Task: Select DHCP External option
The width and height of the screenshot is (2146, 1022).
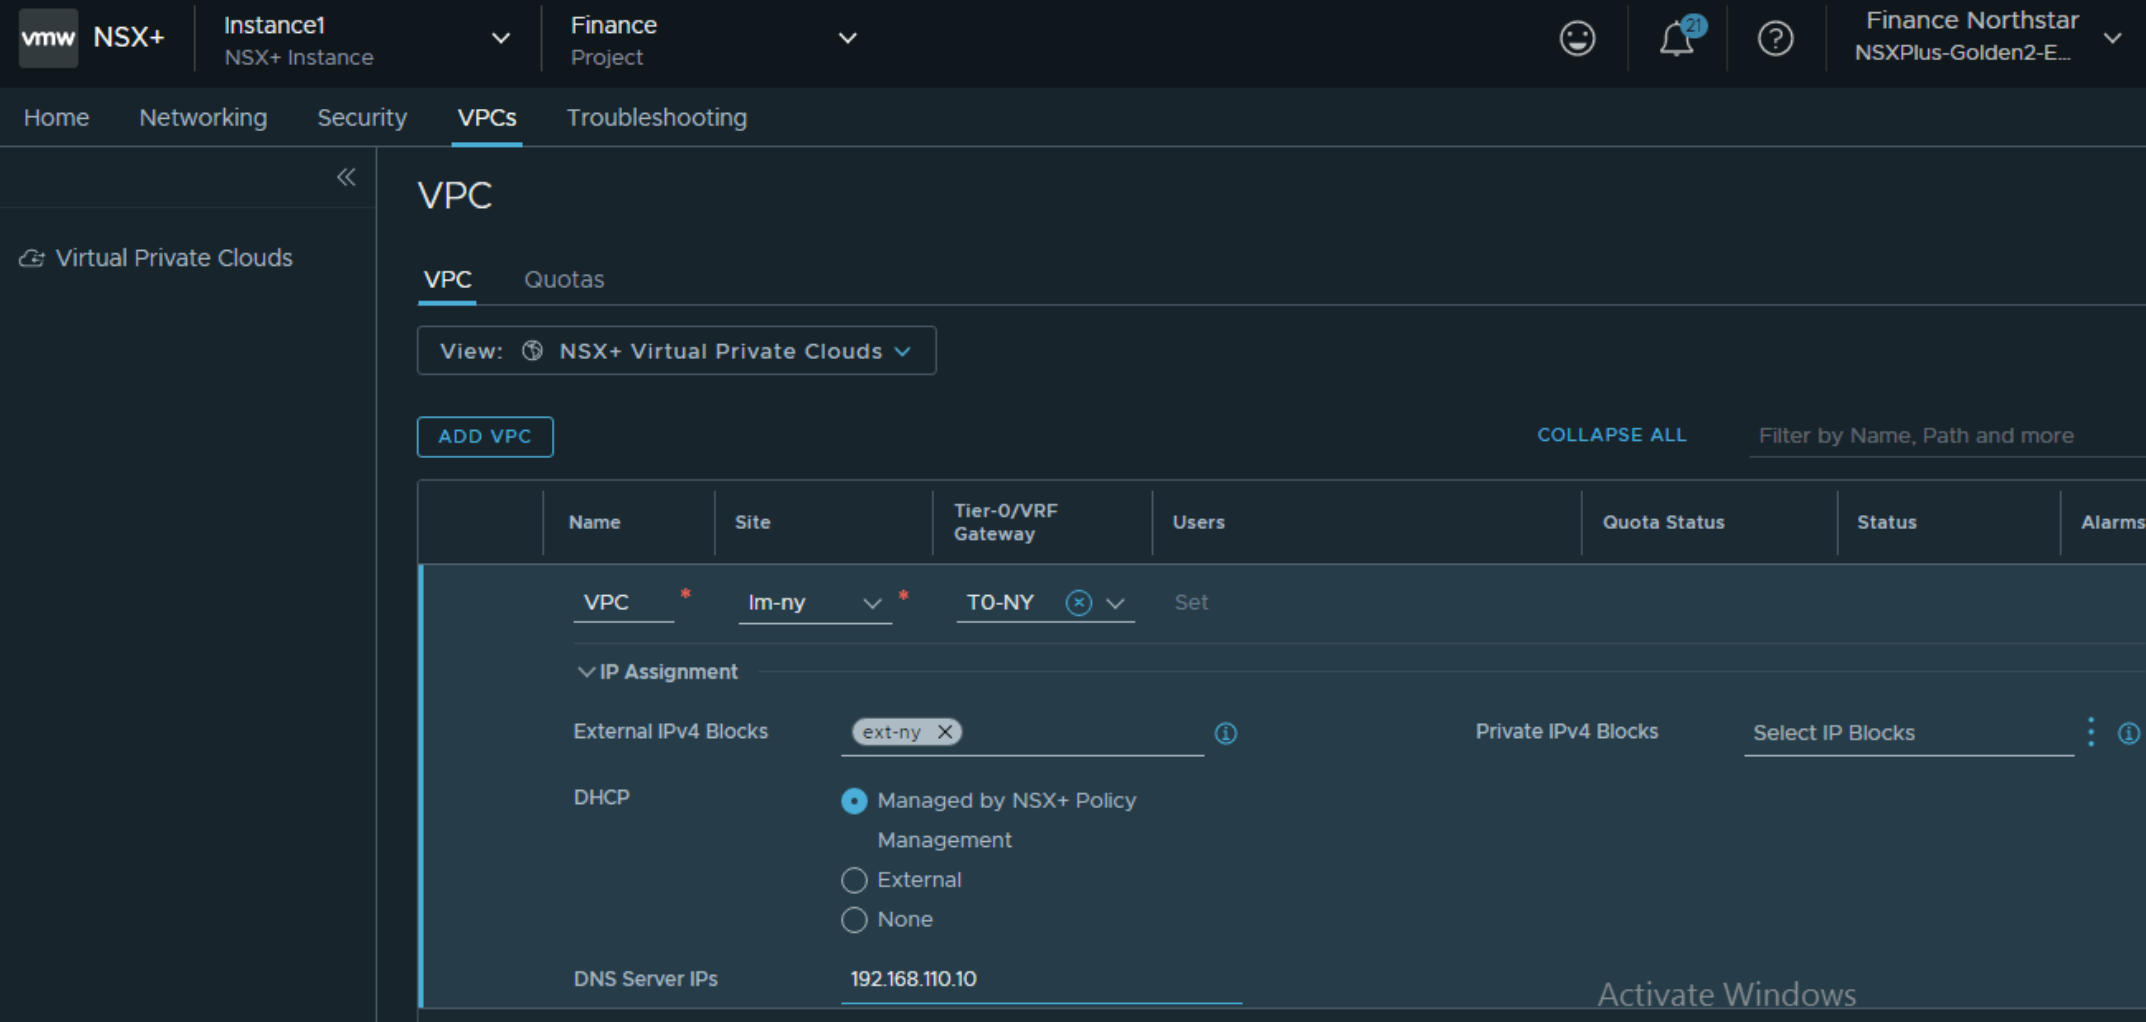Action: [x=854, y=880]
